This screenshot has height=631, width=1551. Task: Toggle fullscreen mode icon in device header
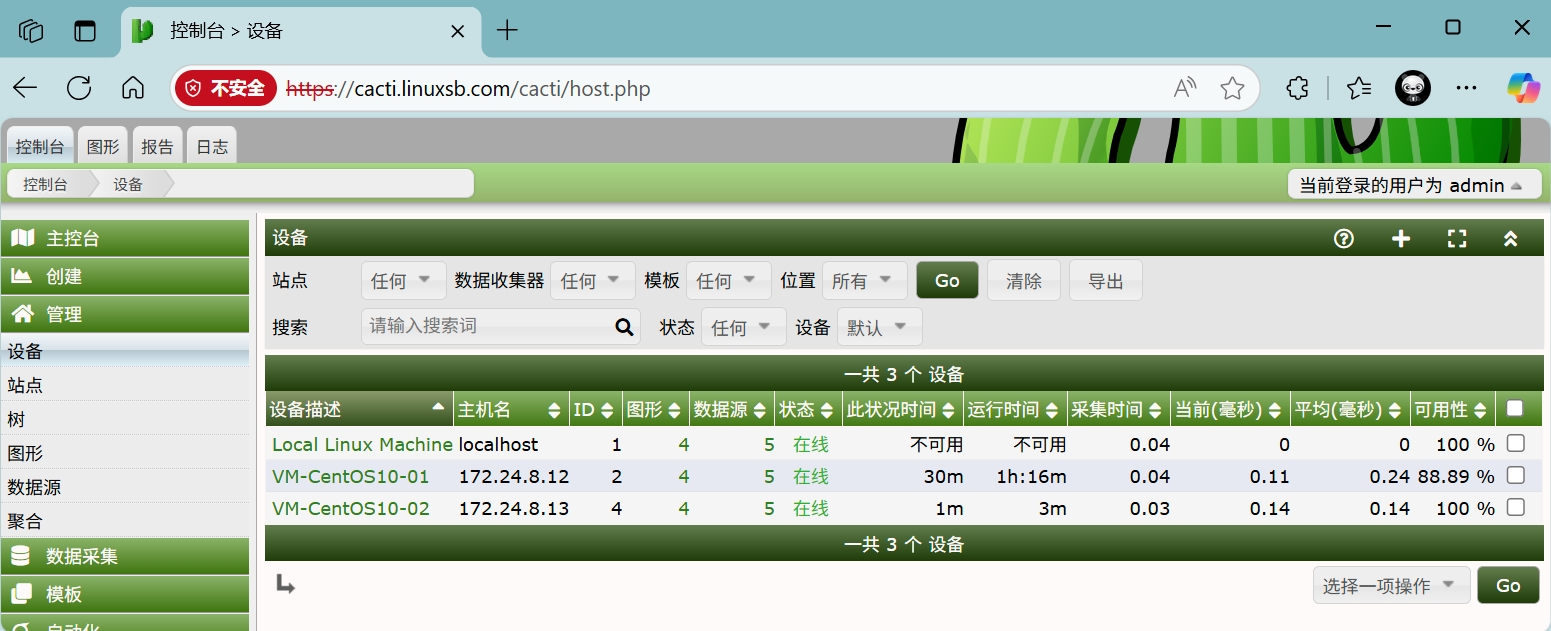pyautogui.click(x=1457, y=238)
